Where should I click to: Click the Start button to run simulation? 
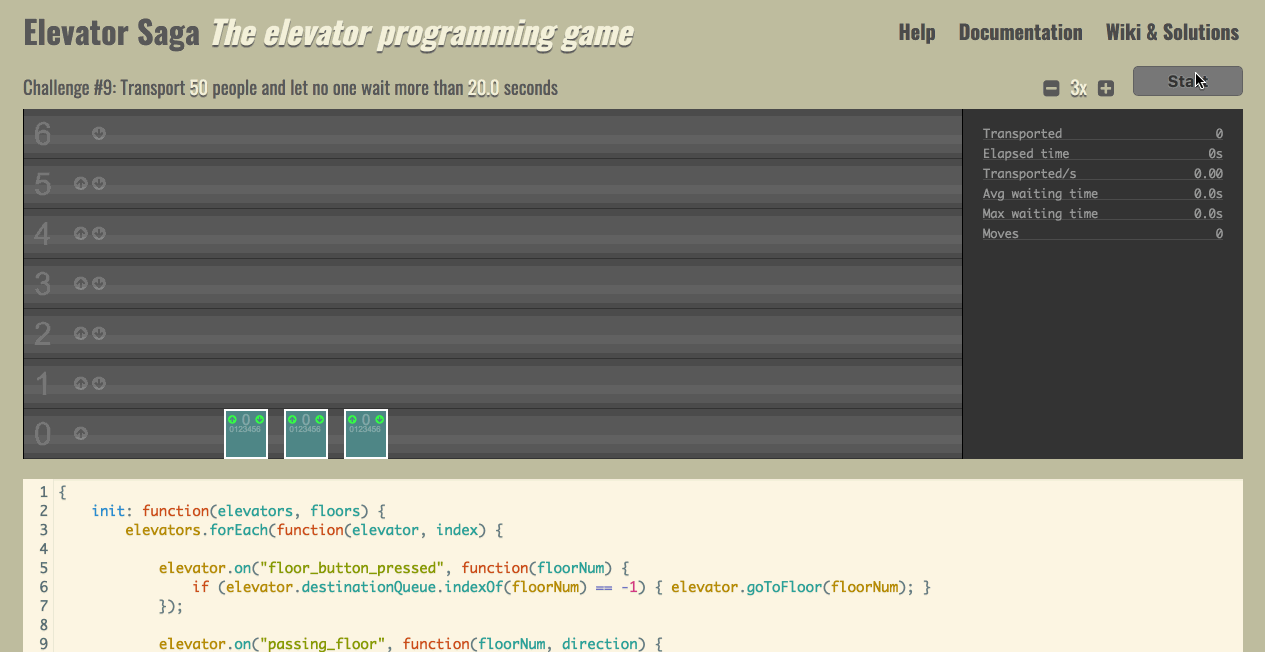(x=1188, y=81)
